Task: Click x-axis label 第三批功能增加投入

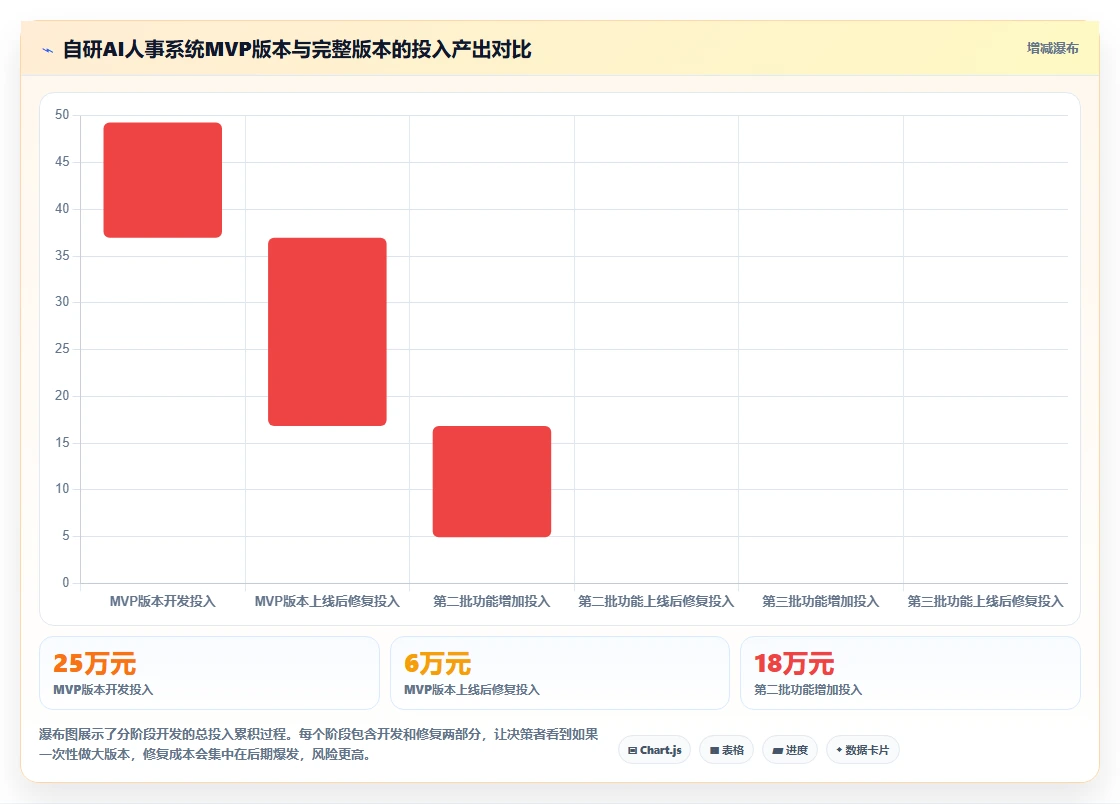Action: pos(821,601)
